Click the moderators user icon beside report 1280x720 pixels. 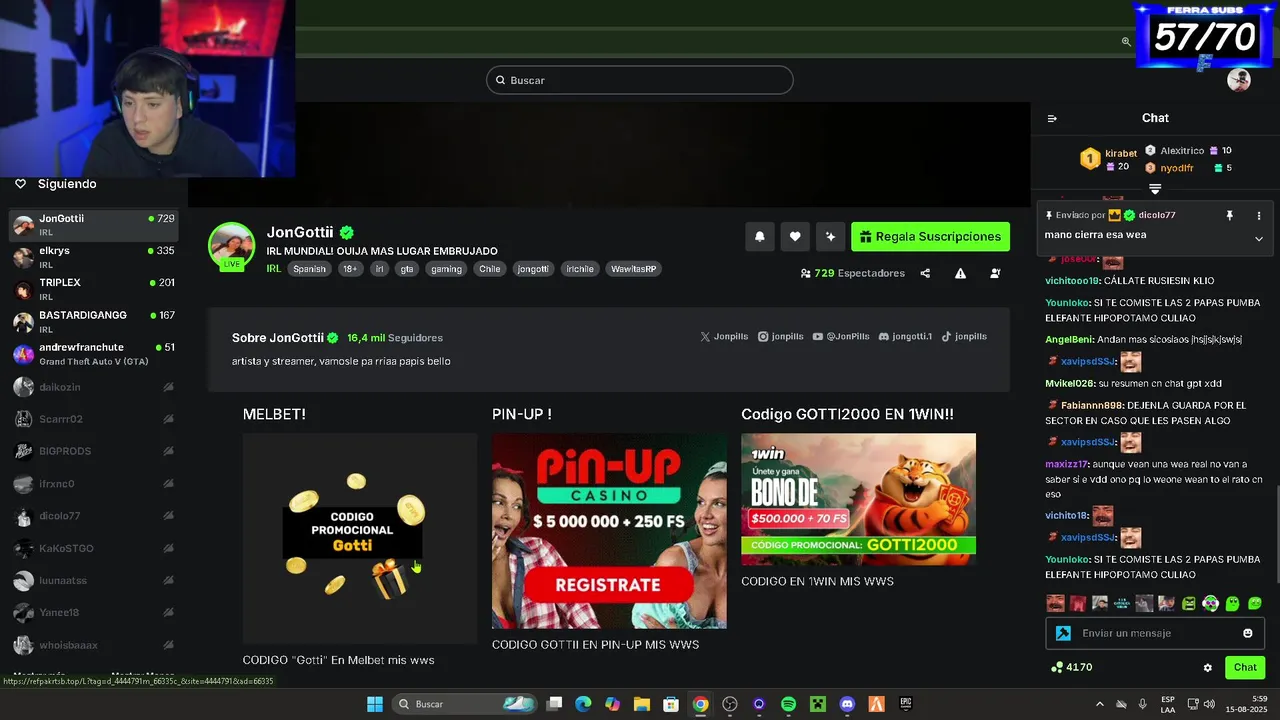point(995,273)
